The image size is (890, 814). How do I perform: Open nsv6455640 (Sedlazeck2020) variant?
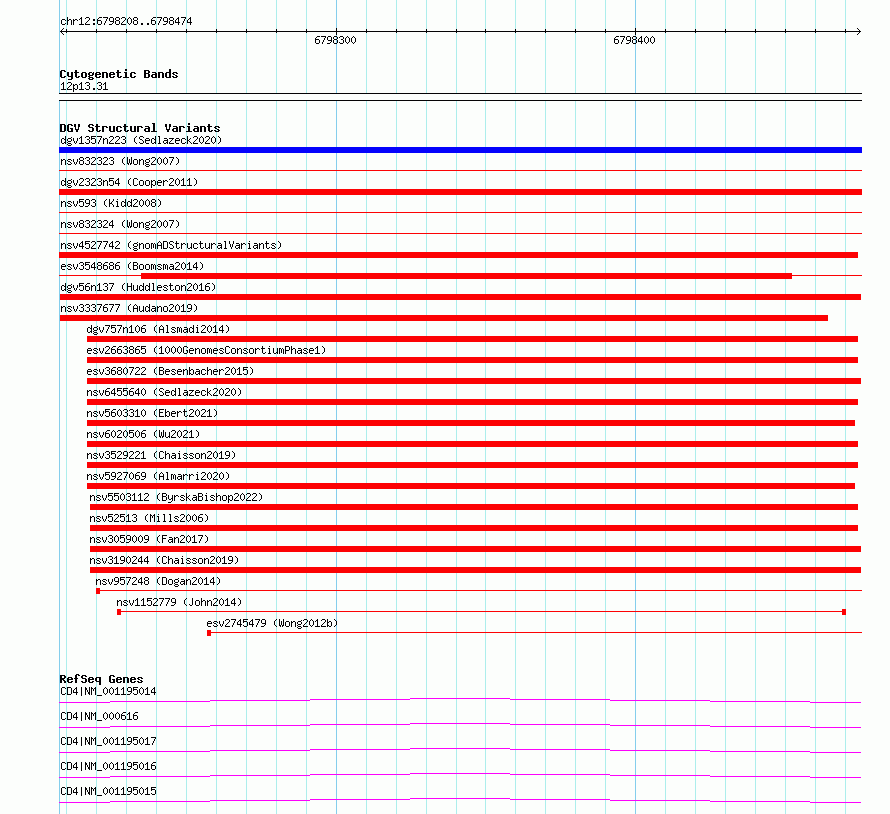(164, 392)
